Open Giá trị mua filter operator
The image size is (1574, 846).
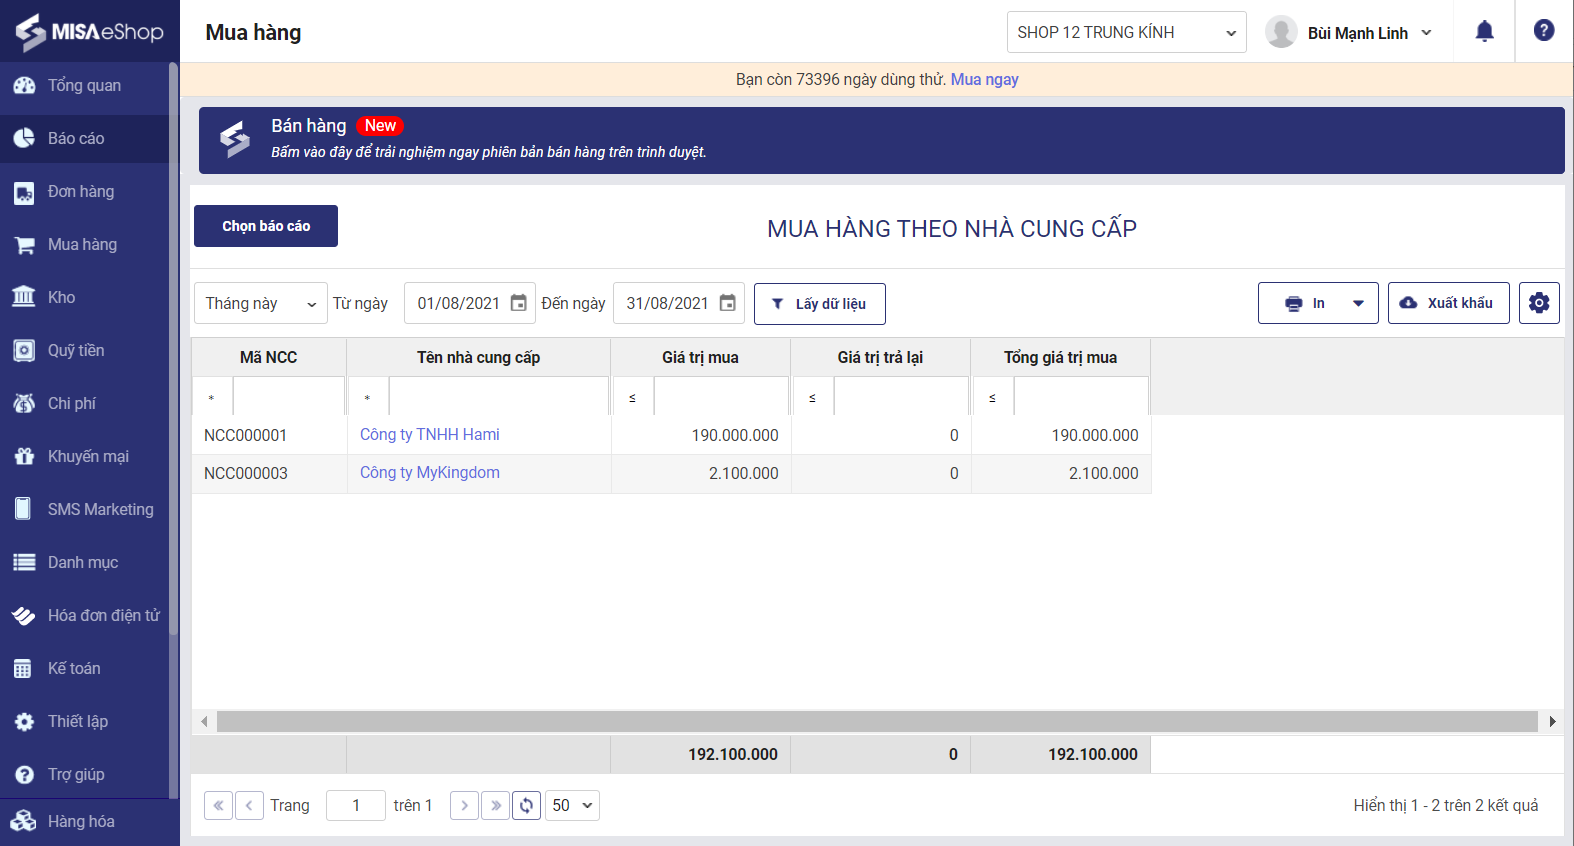click(x=633, y=397)
